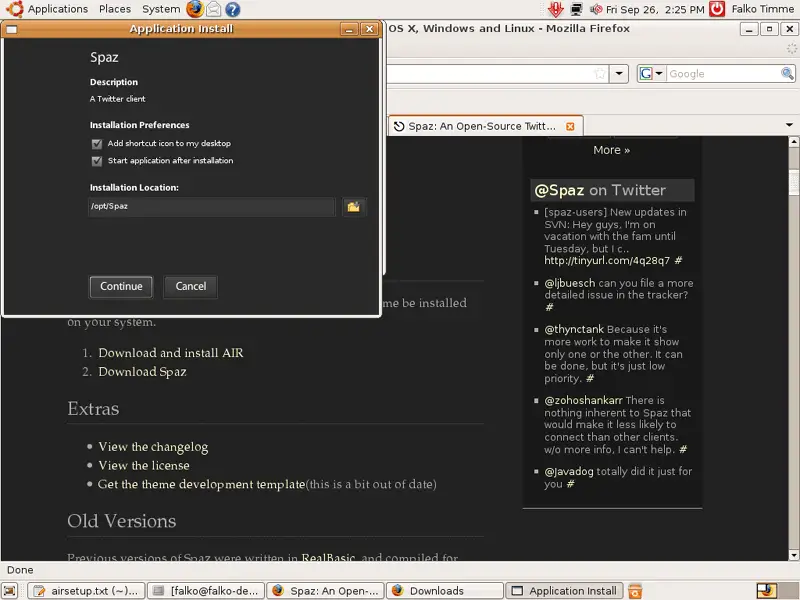
Task: Open the Google search engine dropdown
Action: tap(651, 73)
